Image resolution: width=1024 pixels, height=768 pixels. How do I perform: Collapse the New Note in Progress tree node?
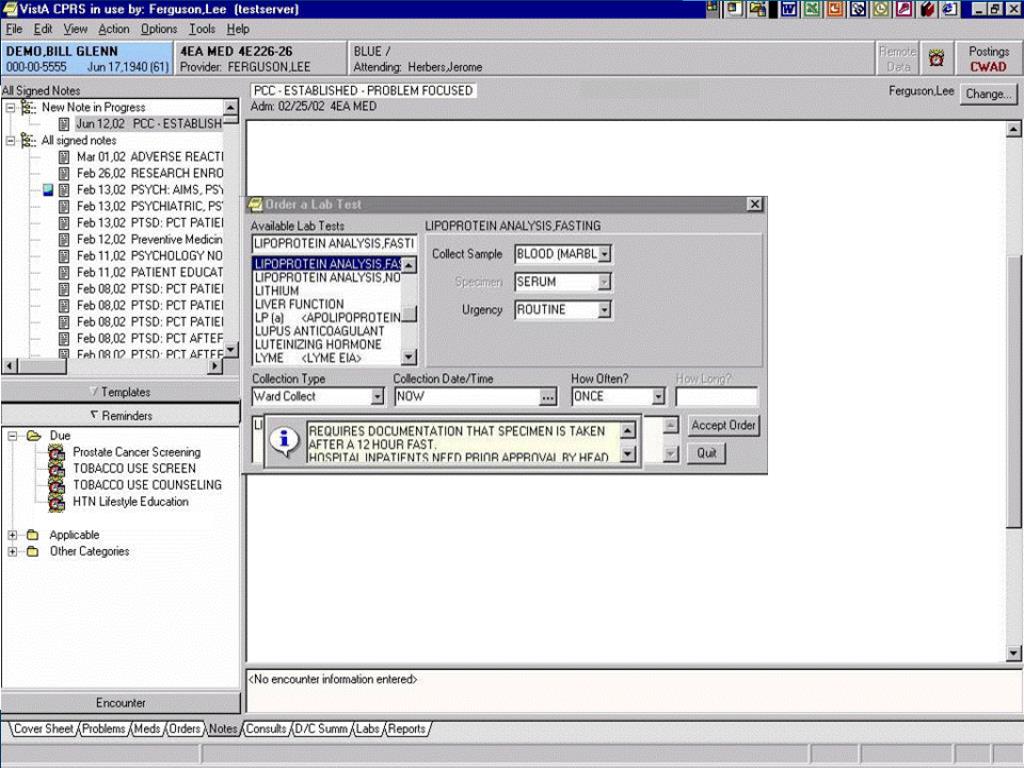[x=11, y=107]
